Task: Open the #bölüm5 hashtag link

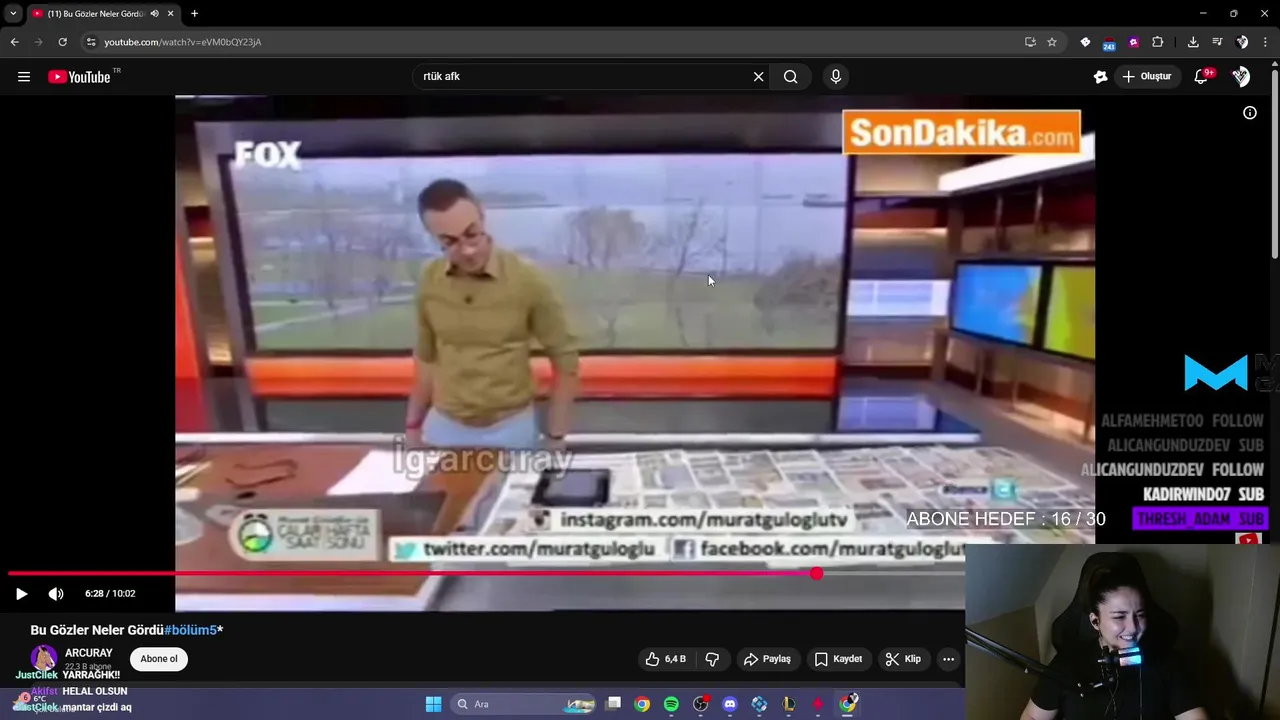Action: [190, 630]
